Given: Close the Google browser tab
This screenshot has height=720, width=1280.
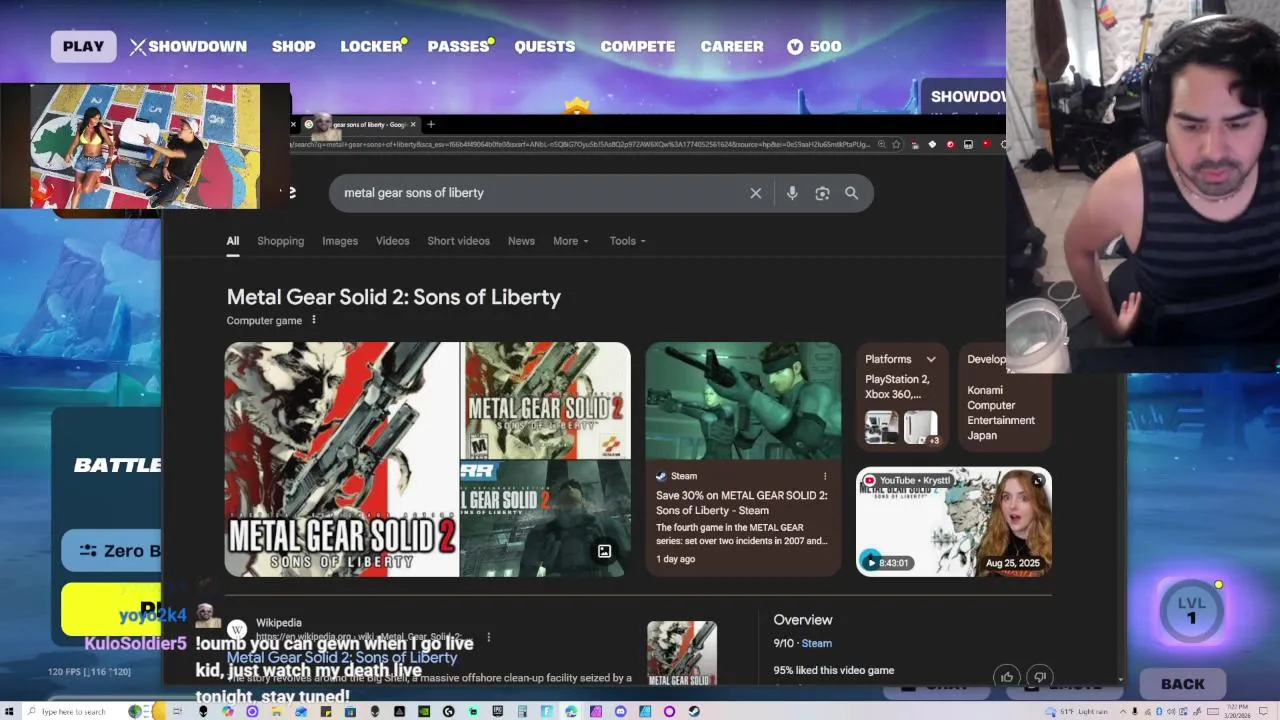Looking at the screenshot, I should click(413, 125).
